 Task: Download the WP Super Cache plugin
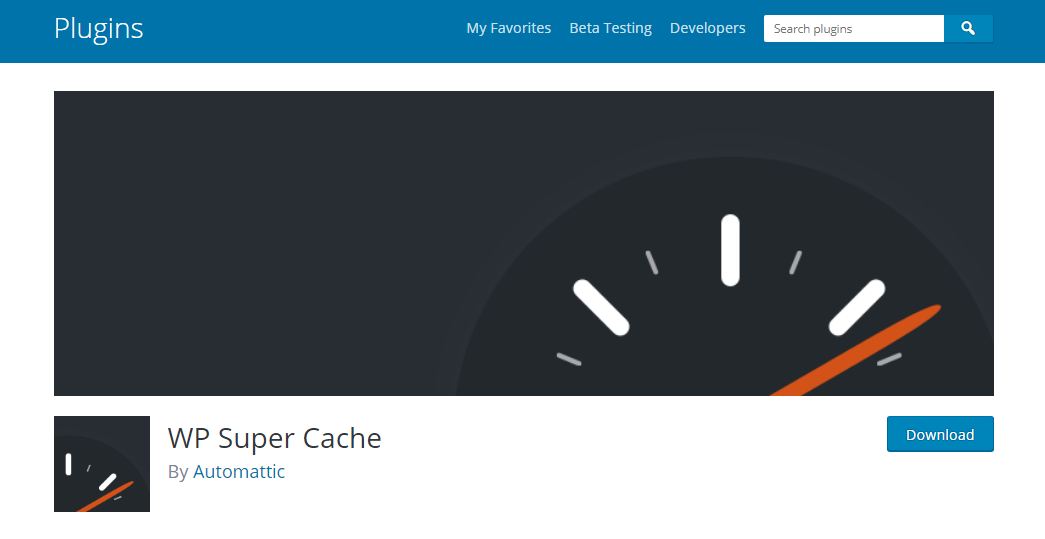940,434
